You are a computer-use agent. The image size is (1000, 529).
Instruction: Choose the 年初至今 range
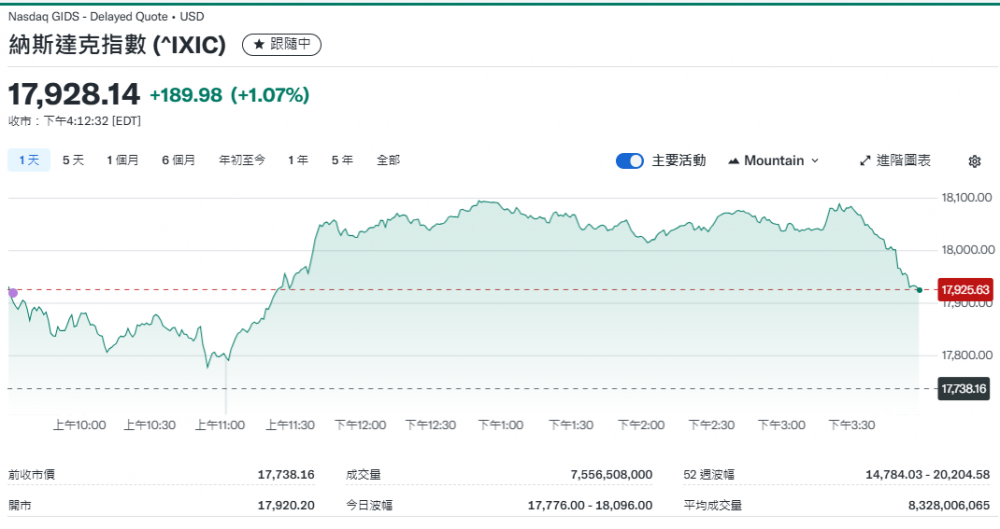[x=242, y=160]
